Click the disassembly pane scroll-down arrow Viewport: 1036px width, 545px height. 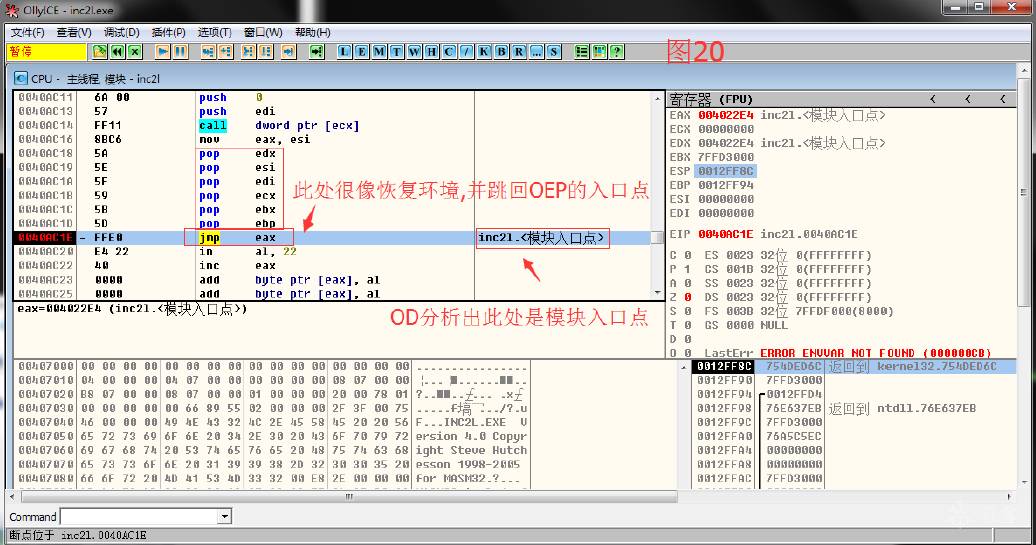[x=657, y=293]
